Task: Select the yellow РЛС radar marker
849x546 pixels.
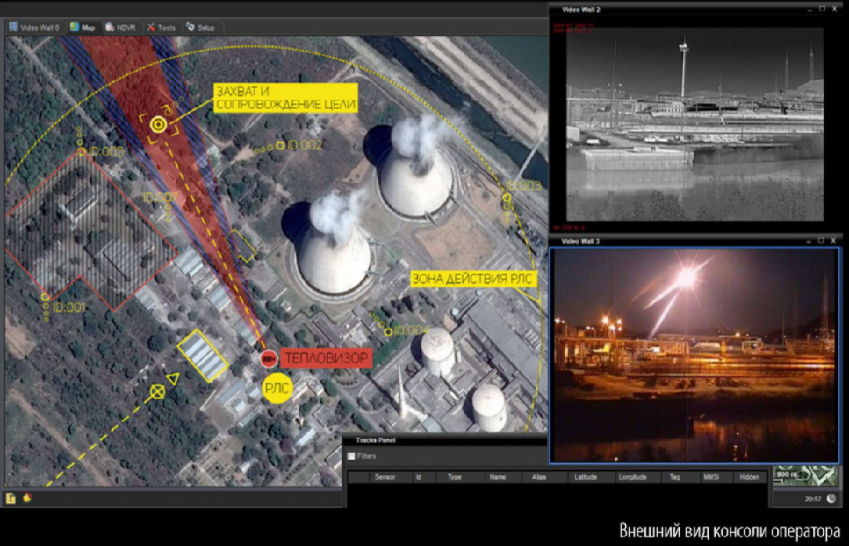Action: (x=278, y=389)
